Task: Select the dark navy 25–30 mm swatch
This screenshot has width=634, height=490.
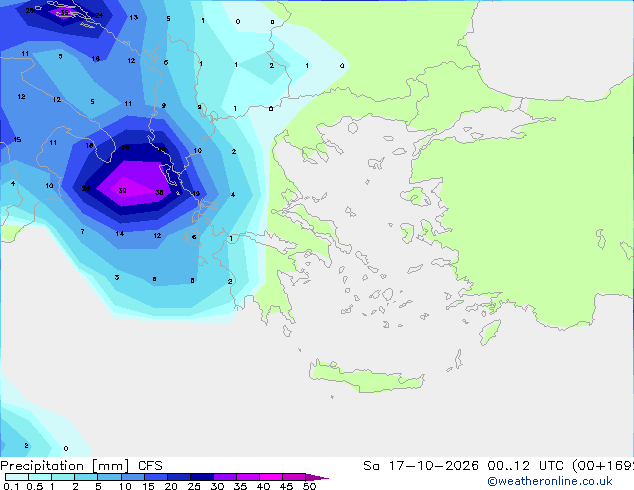Action: (x=201, y=477)
